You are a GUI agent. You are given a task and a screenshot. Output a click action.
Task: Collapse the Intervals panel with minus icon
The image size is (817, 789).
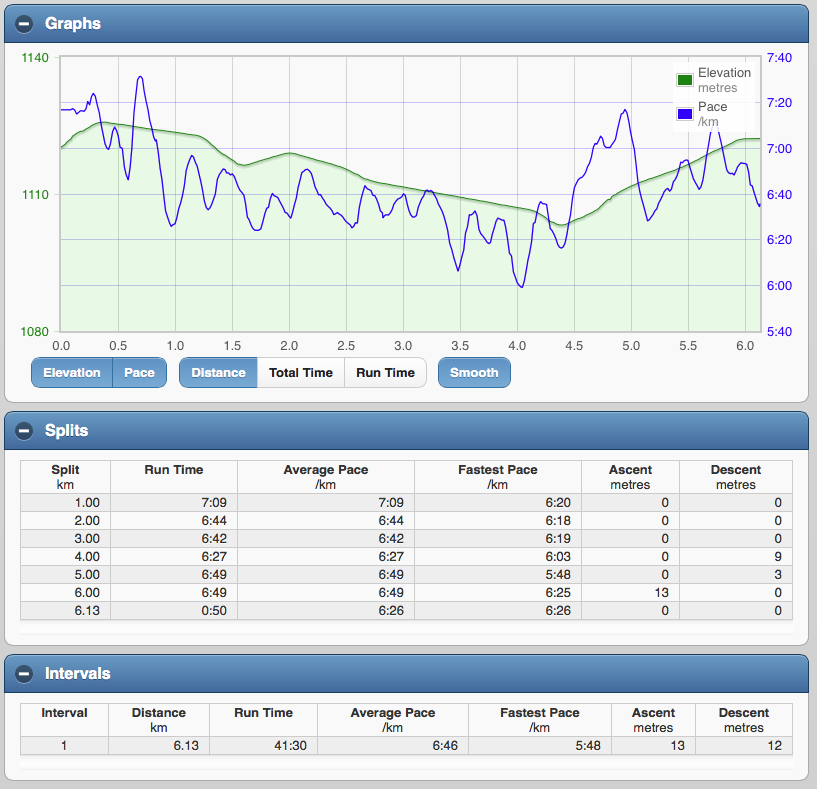24,674
